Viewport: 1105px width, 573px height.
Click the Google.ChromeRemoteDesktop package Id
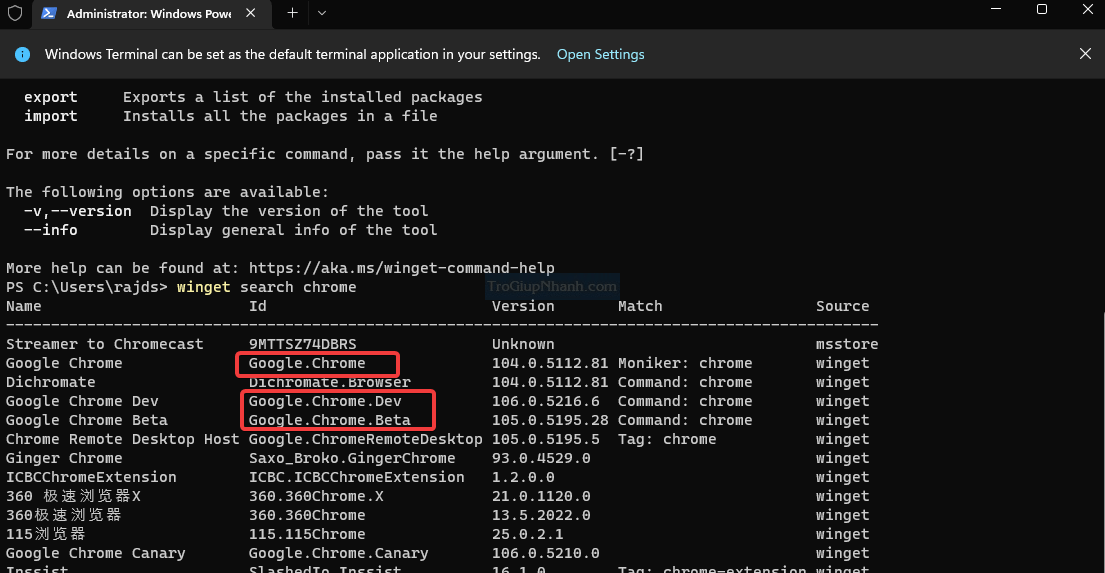click(x=365, y=439)
